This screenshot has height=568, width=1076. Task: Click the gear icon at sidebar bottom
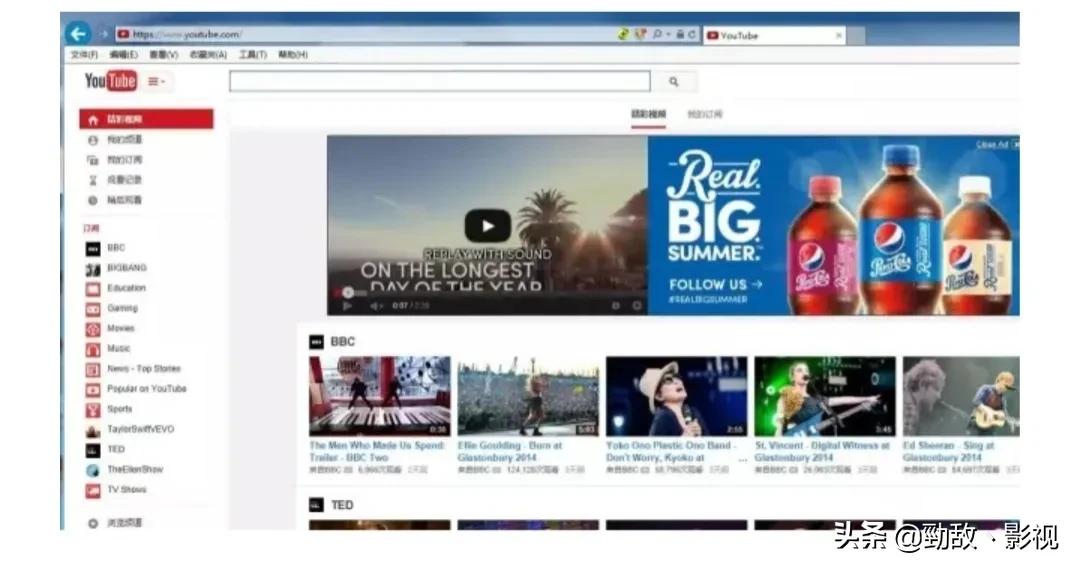pyautogui.click(x=93, y=523)
